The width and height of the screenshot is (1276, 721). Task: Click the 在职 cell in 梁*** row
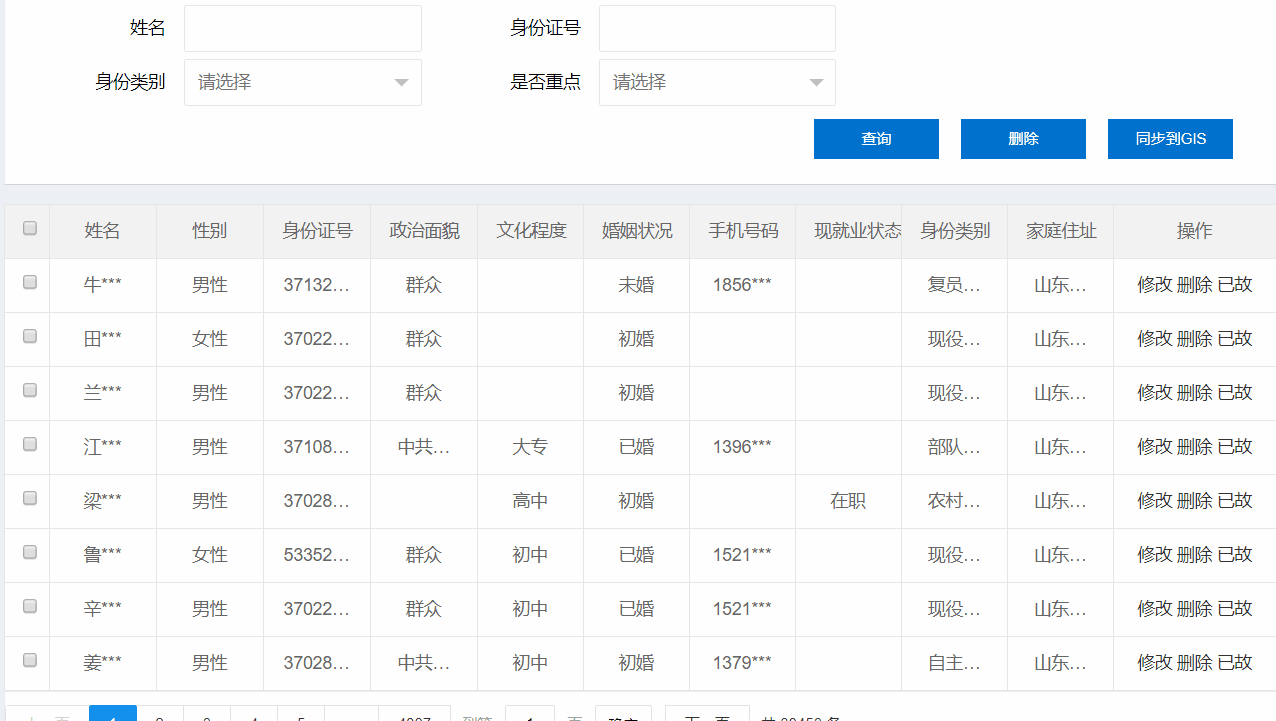848,501
